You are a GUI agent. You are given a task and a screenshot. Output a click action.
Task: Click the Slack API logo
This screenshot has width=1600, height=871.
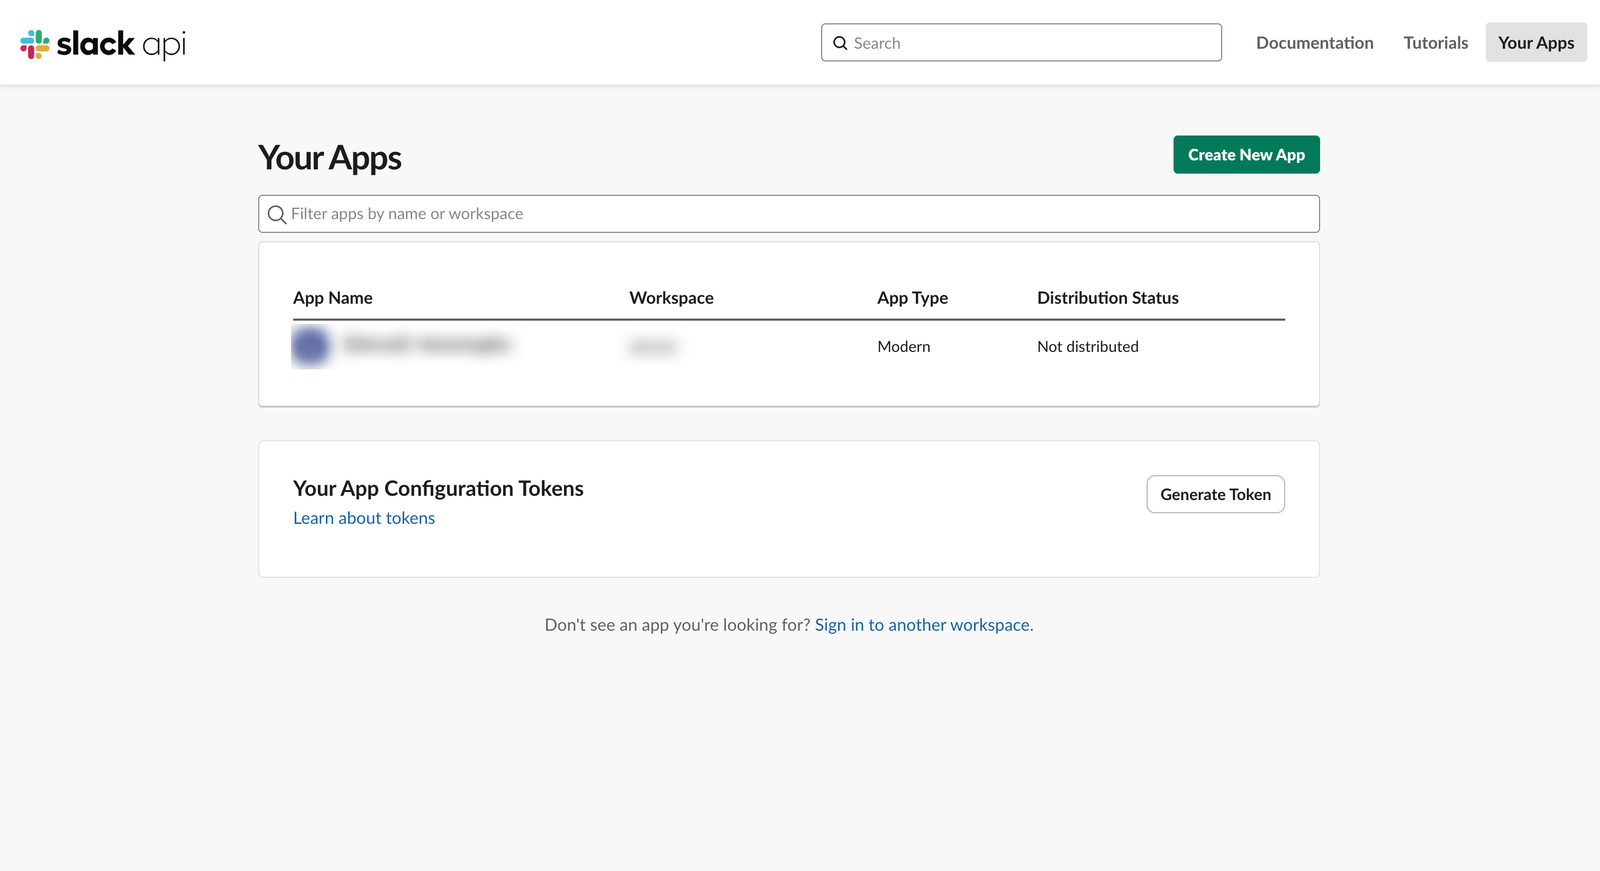(103, 44)
